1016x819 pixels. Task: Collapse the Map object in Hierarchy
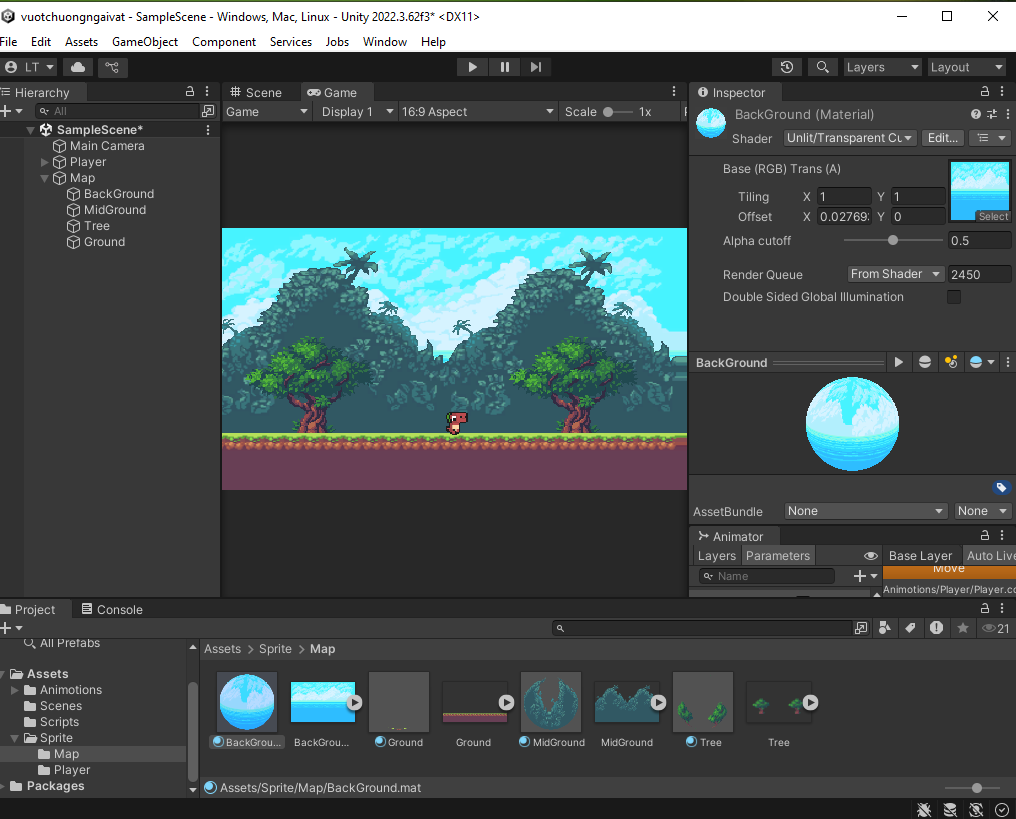coord(44,178)
